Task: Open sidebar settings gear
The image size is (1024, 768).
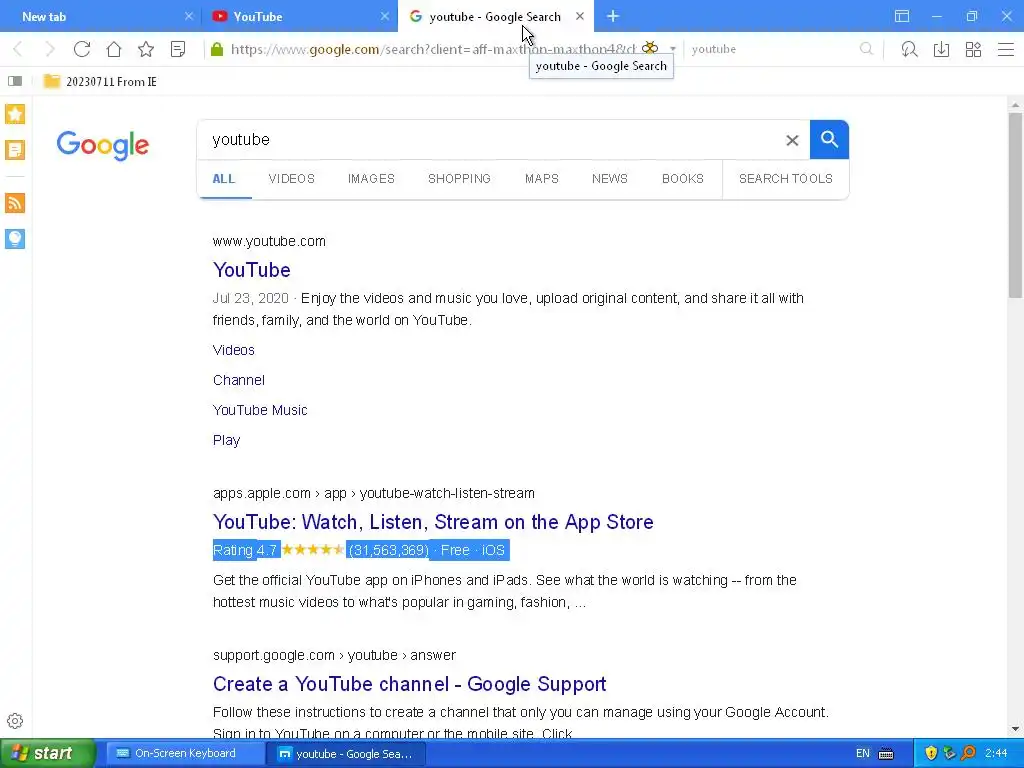Action: coord(15,721)
